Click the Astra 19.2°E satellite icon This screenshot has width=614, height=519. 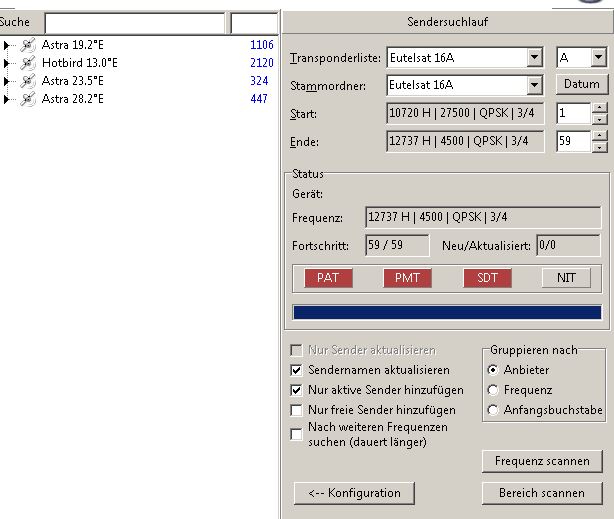click(x=28, y=45)
